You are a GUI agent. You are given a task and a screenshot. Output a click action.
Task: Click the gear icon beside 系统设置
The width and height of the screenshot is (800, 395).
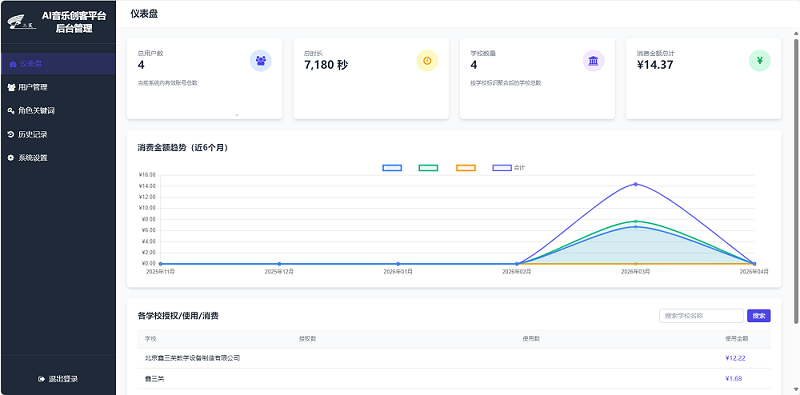[x=11, y=158]
